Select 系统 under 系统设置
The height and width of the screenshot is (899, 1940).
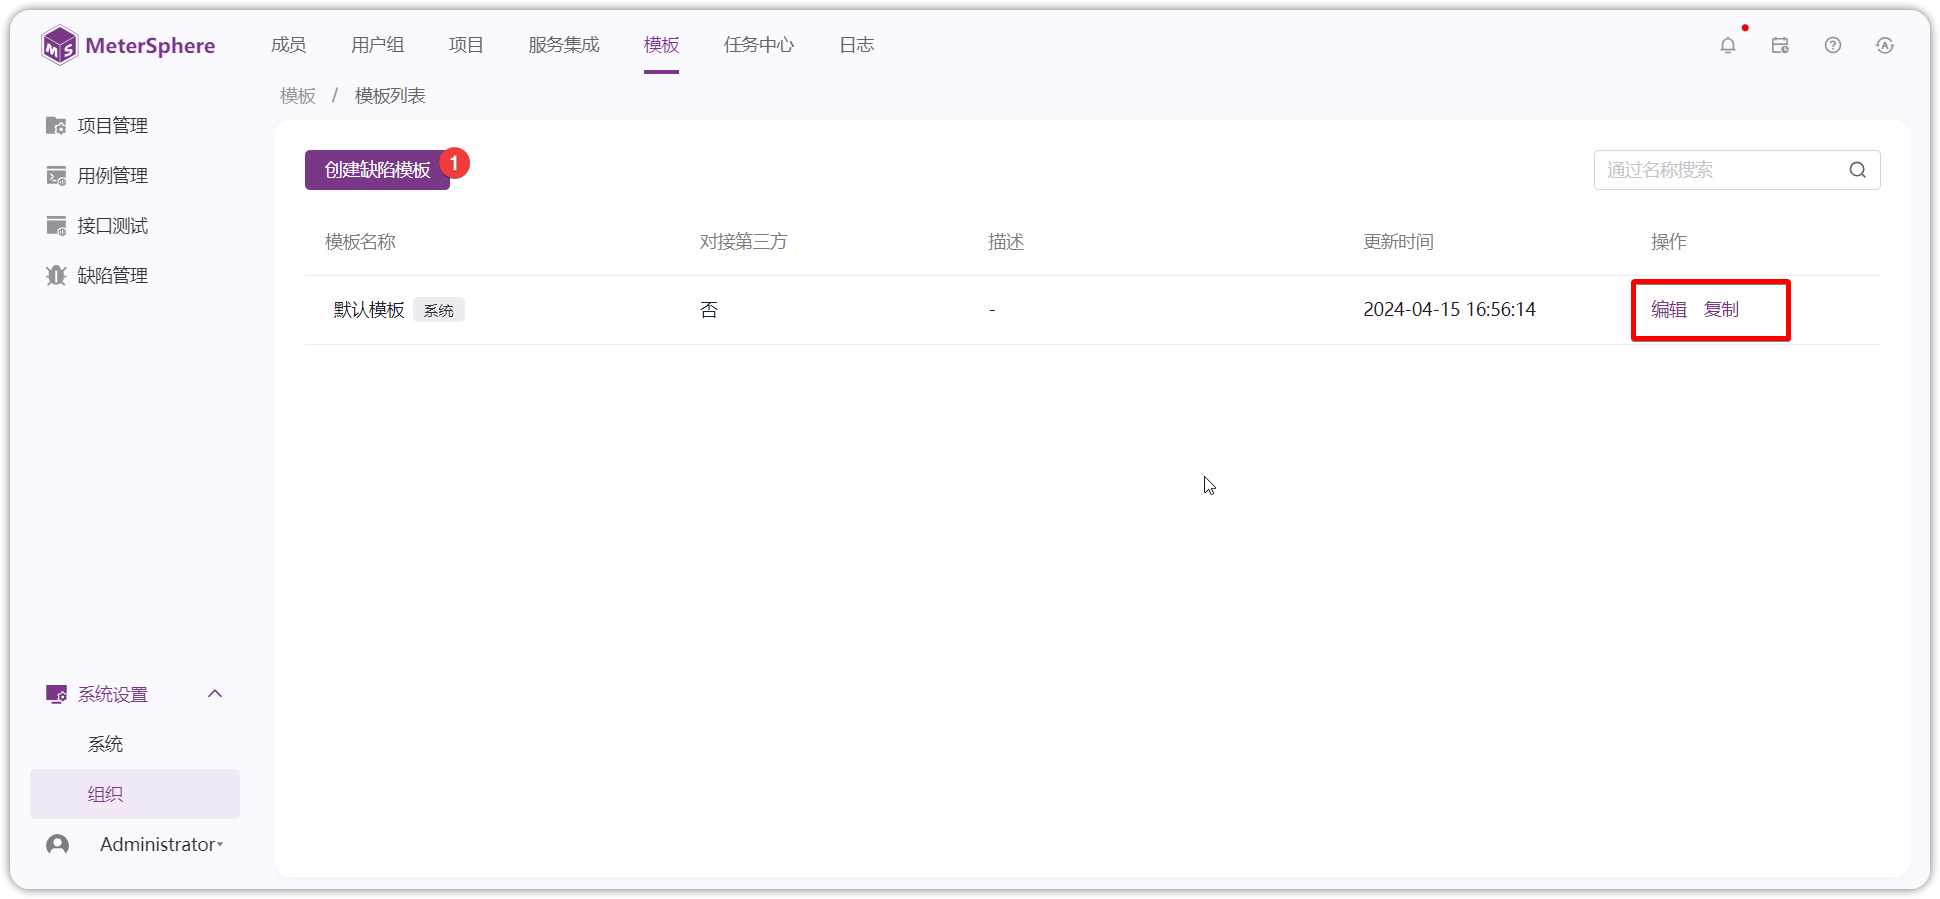105,744
